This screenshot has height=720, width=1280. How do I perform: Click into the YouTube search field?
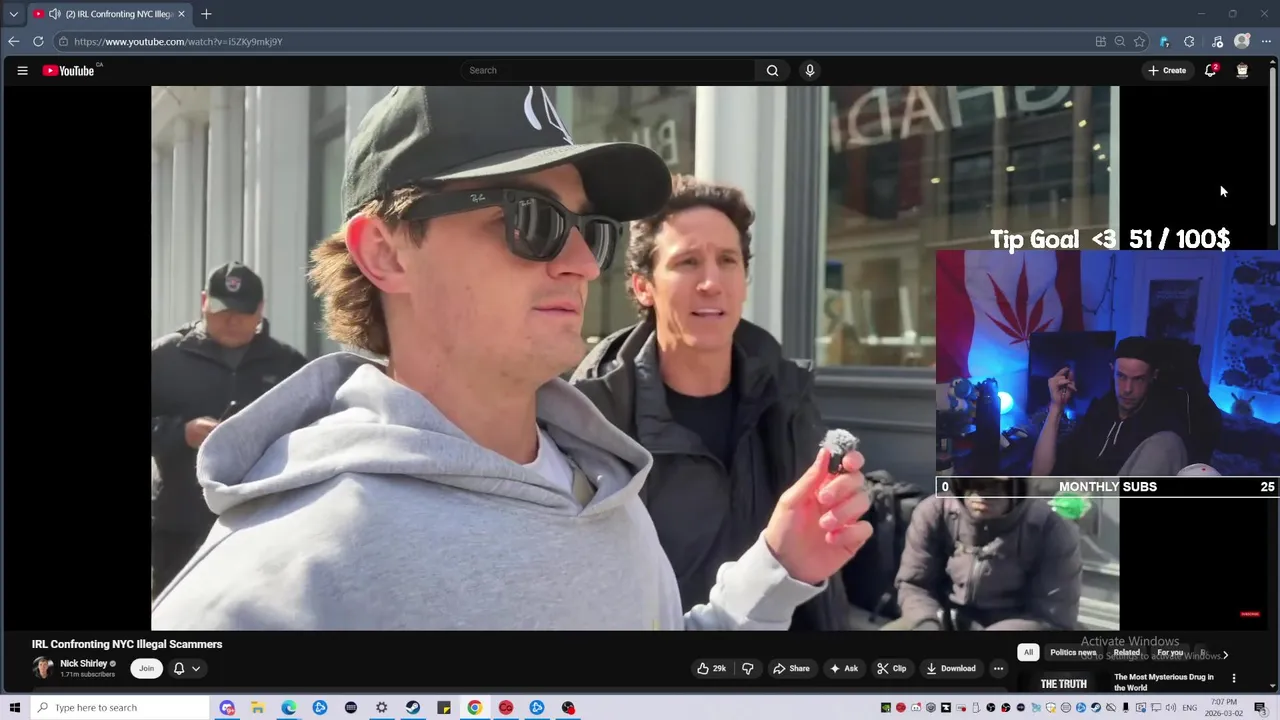click(x=608, y=70)
